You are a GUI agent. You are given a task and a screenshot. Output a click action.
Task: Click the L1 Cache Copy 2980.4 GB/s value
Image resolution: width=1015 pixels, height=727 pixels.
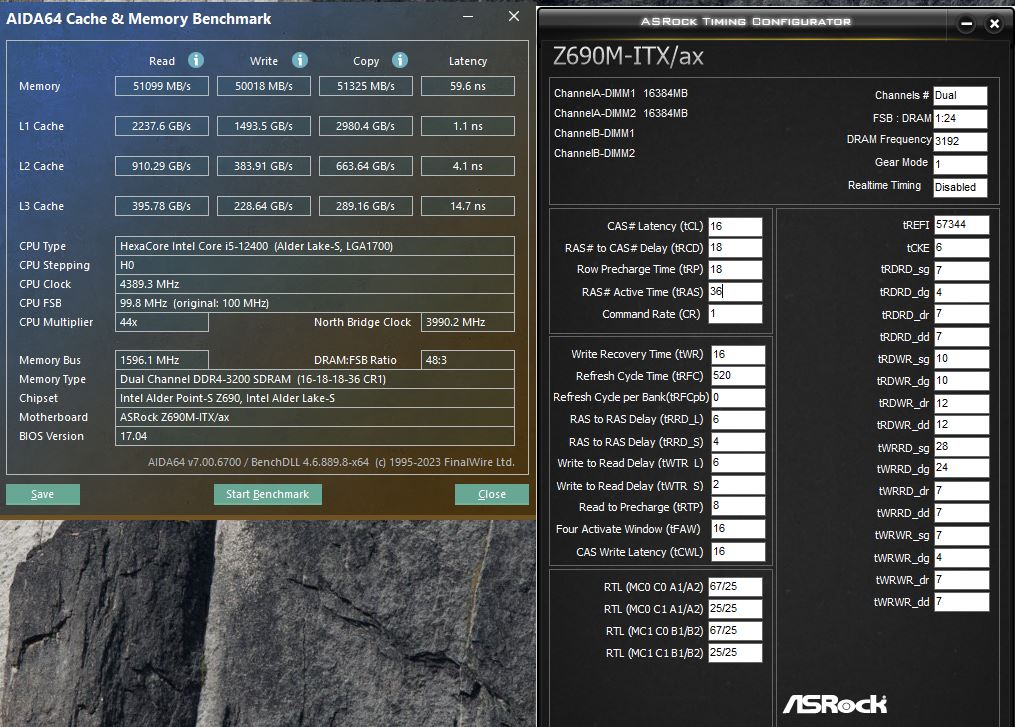point(366,126)
